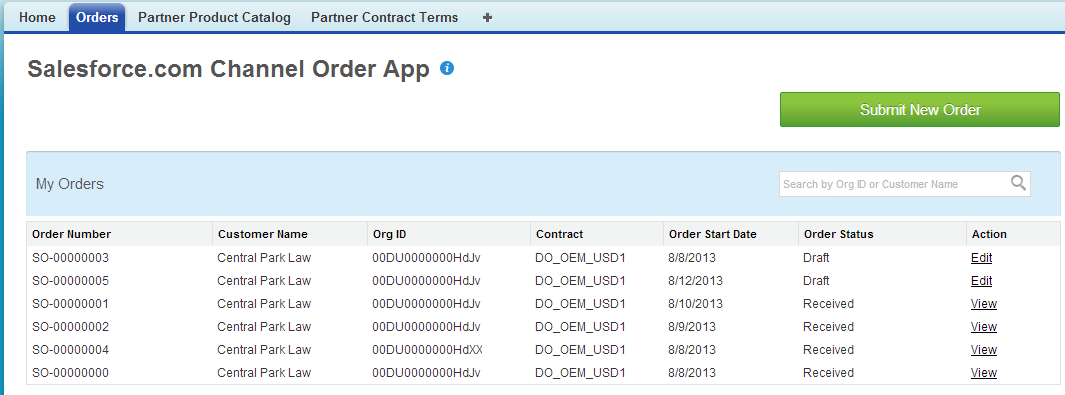
Task: Click the Action column header
Action: point(989,234)
